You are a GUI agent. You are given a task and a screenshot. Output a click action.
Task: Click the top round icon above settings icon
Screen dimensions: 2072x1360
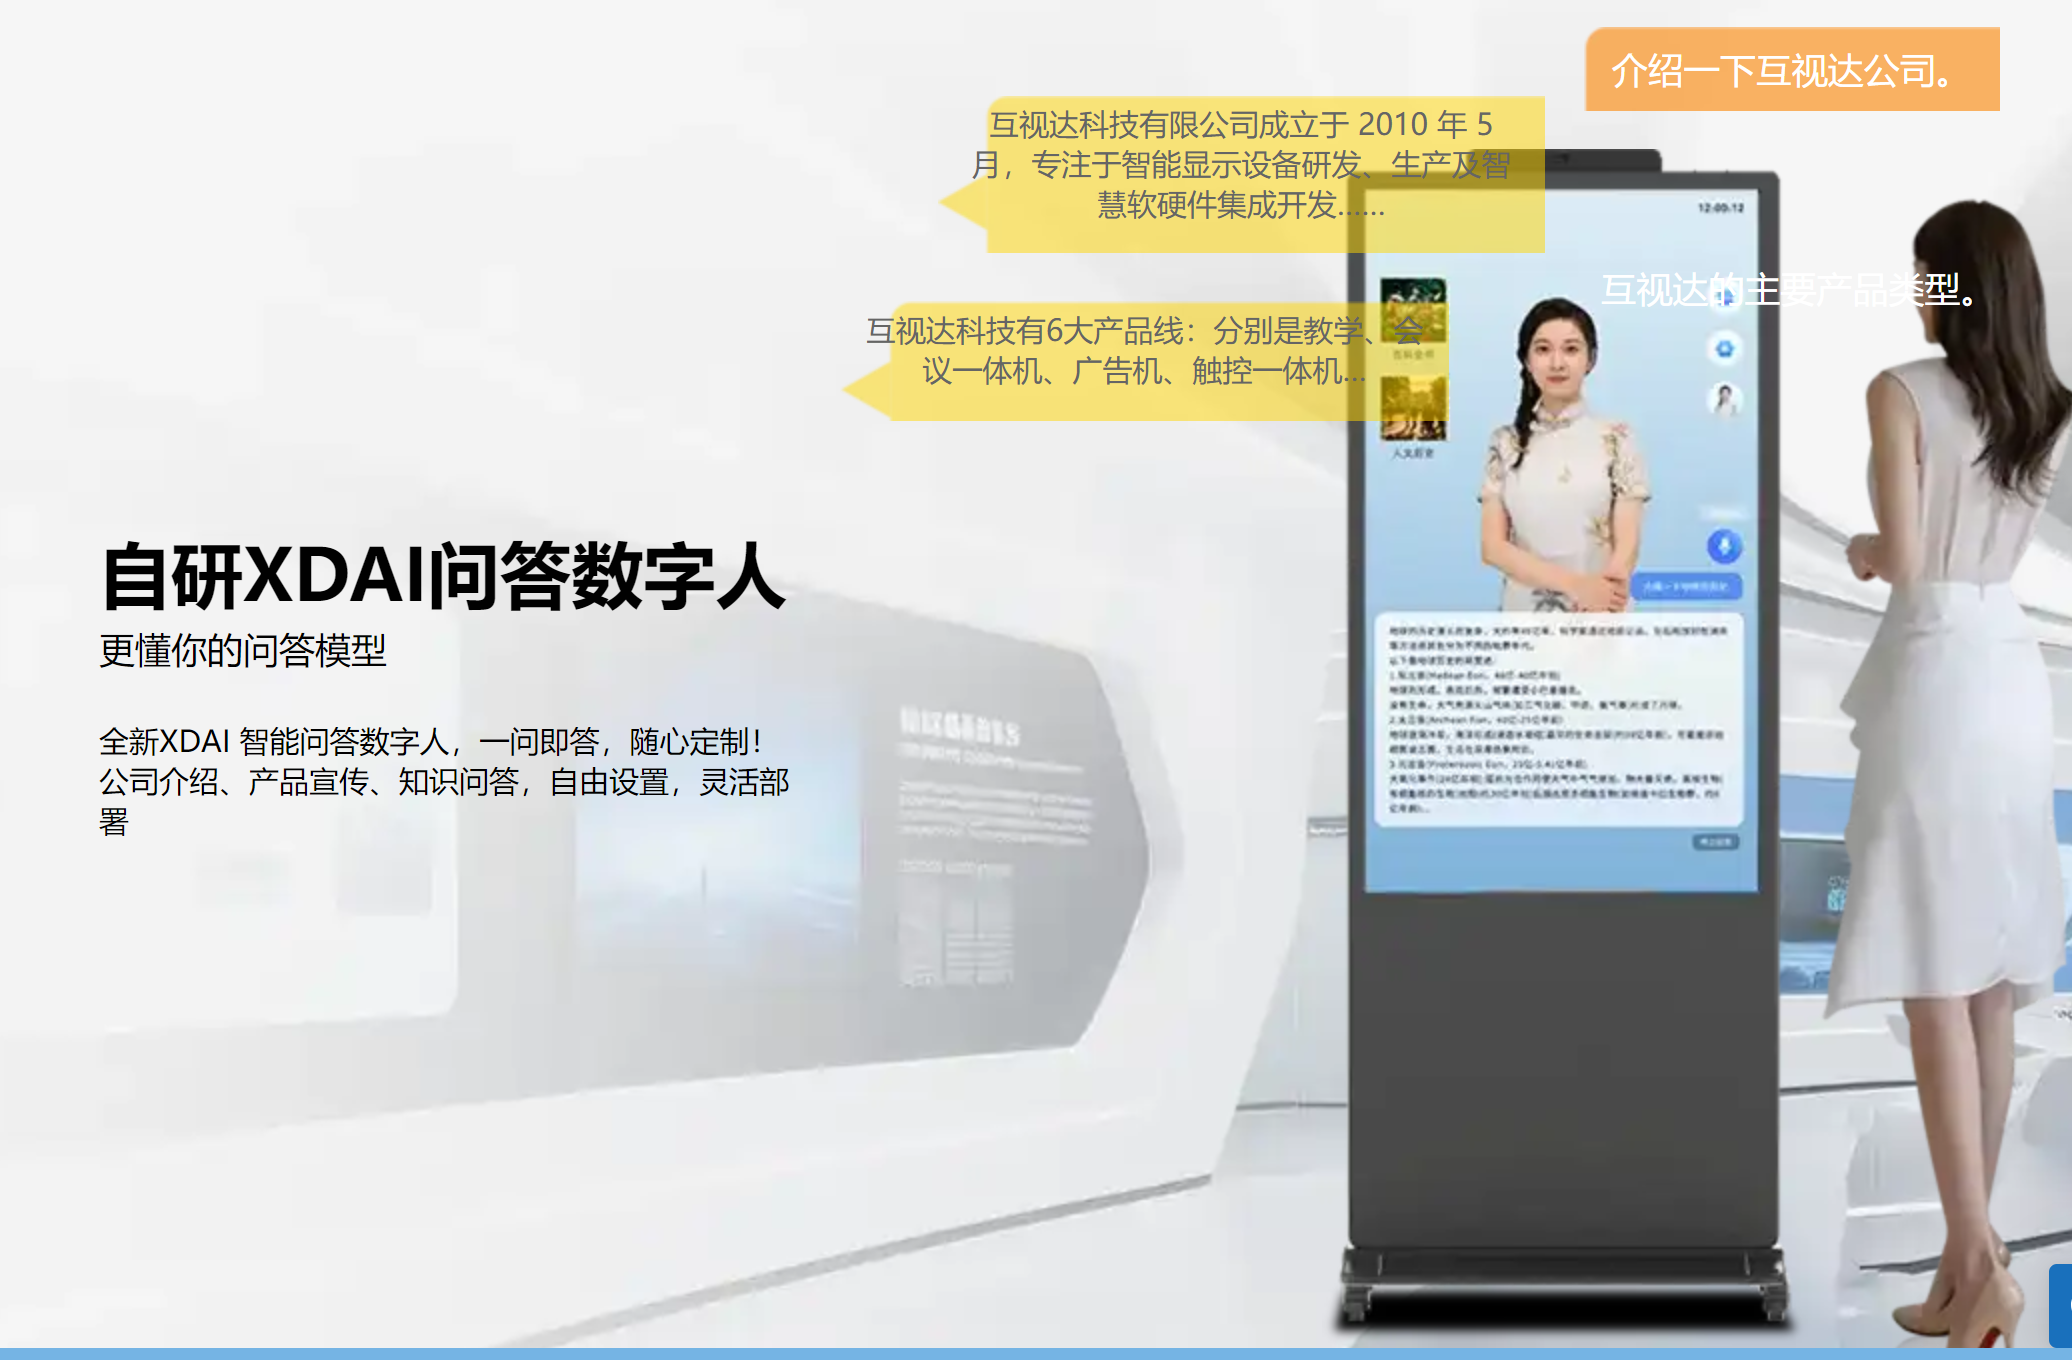[1725, 298]
